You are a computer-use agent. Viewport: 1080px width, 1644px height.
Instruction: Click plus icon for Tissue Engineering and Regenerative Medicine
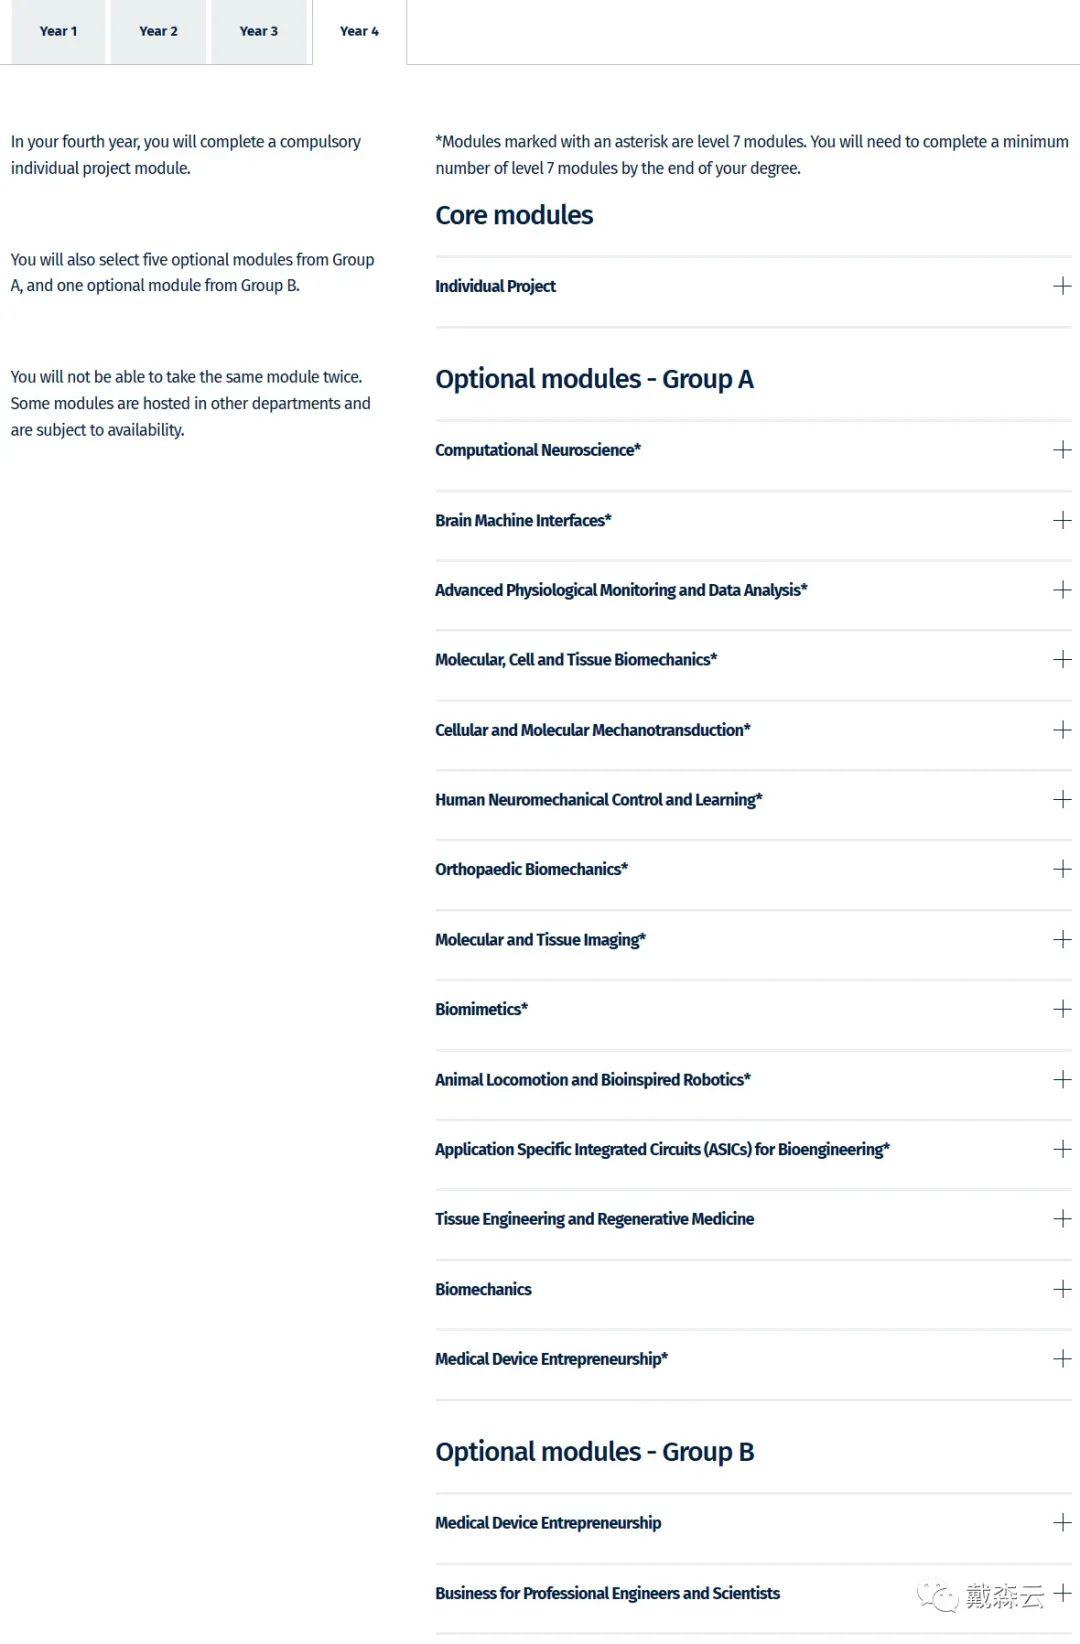click(x=1062, y=1219)
